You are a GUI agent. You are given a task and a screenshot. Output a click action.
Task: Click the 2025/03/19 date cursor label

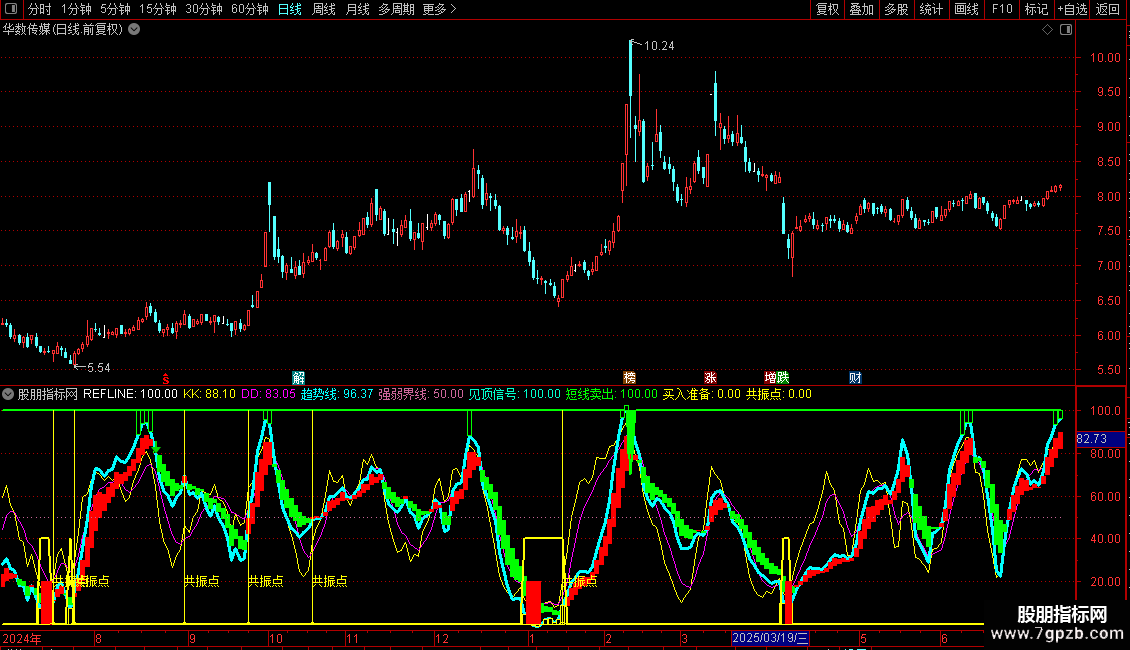tap(770, 638)
